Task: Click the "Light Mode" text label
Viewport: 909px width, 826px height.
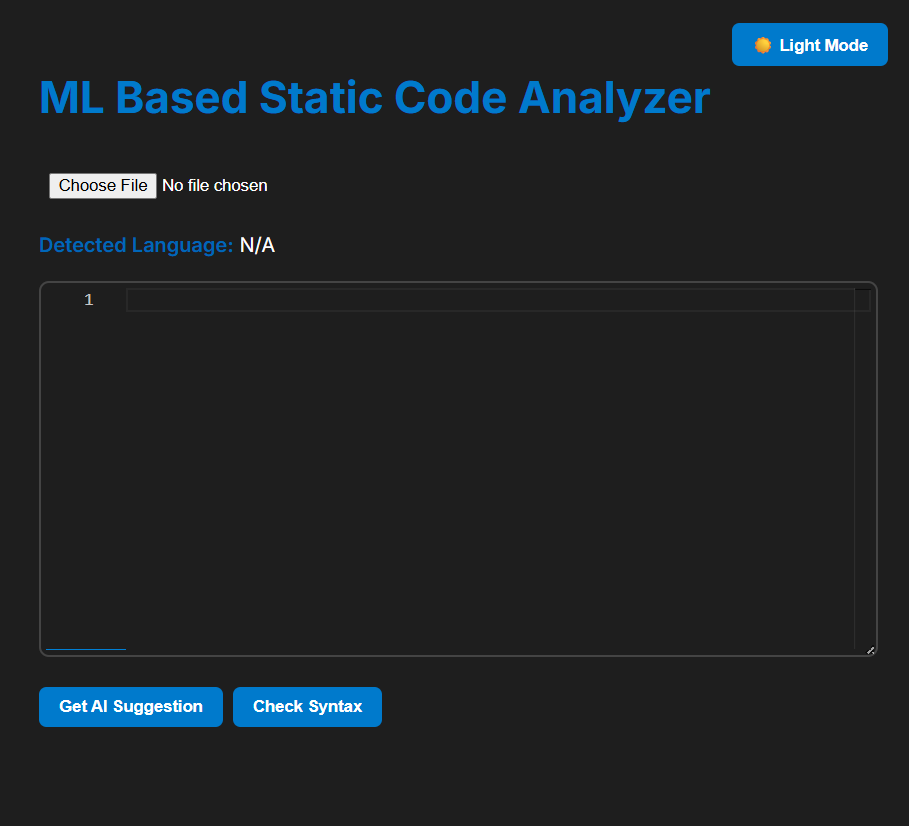Action: tap(824, 45)
